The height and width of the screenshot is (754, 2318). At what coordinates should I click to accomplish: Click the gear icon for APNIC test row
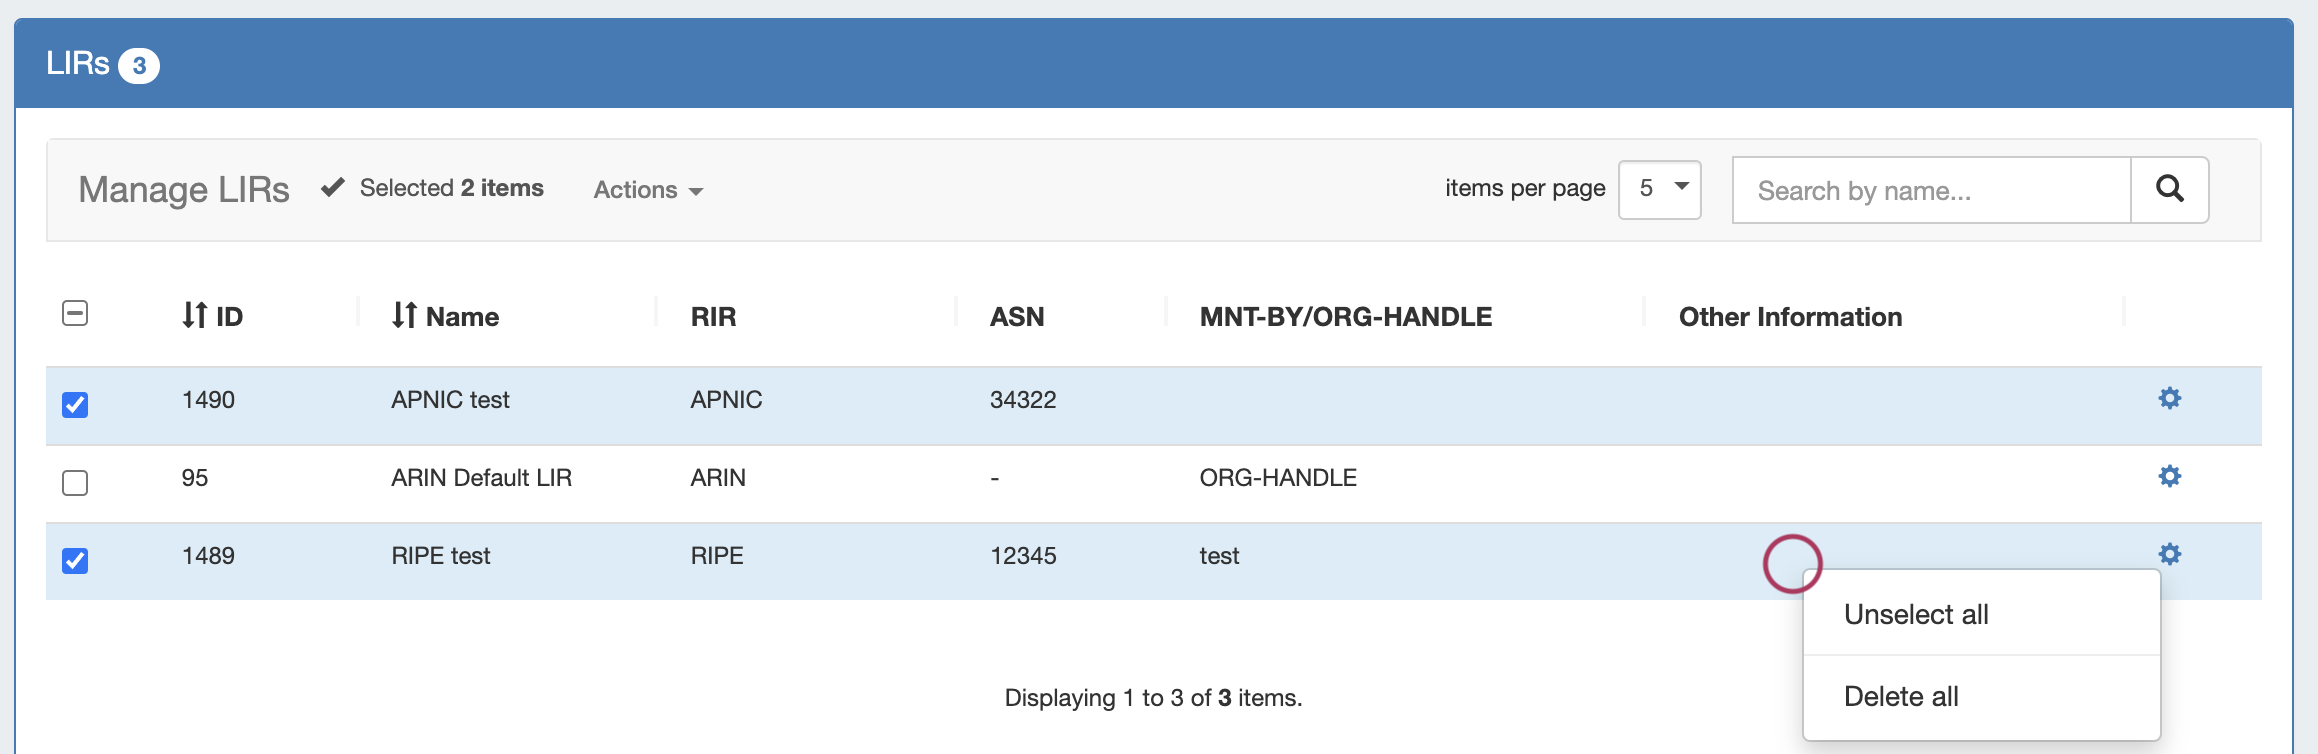(x=2169, y=399)
